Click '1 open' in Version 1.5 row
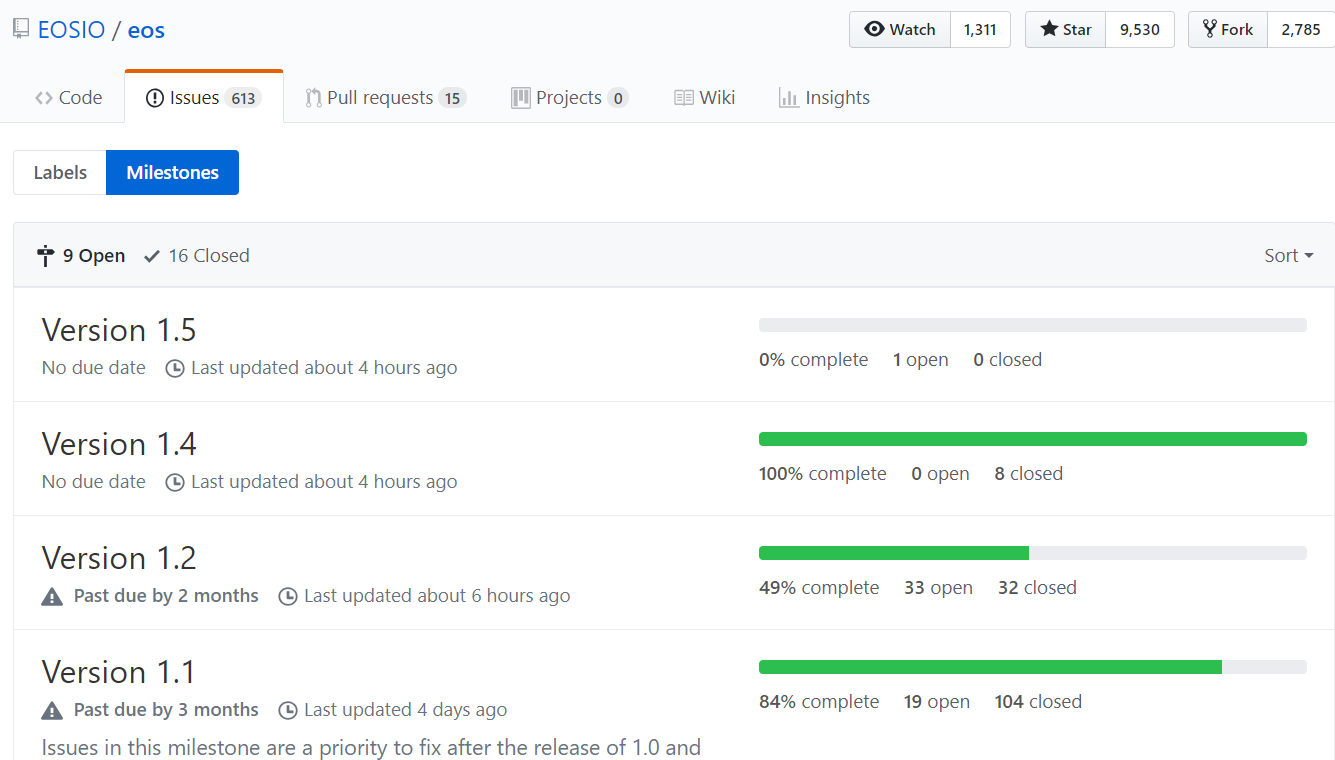 (x=921, y=360)
